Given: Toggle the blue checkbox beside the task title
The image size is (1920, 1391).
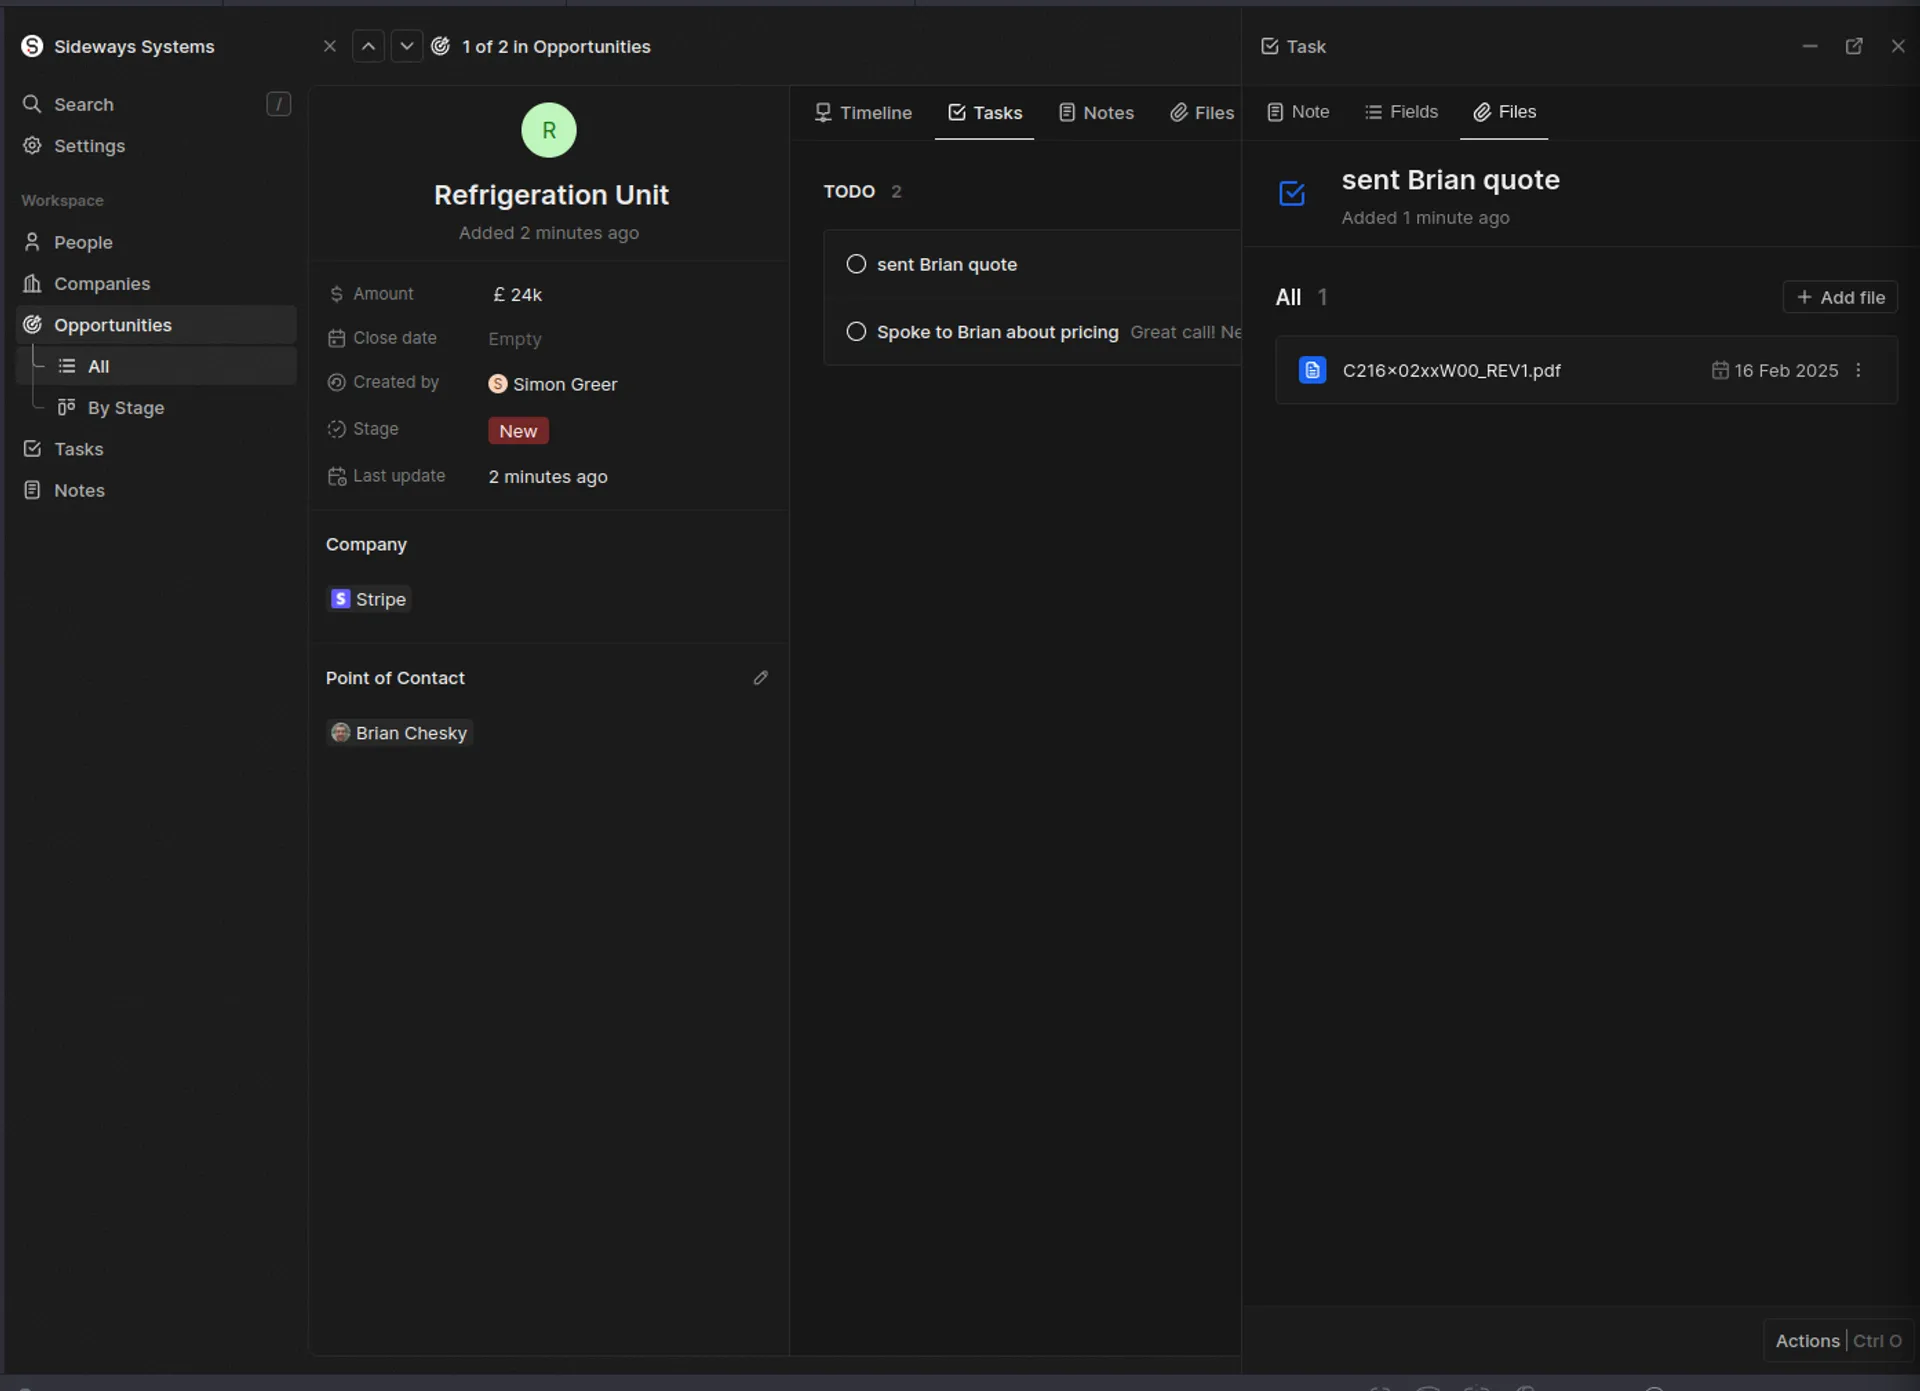Looking at the screenshot, I should [1291, 193].
